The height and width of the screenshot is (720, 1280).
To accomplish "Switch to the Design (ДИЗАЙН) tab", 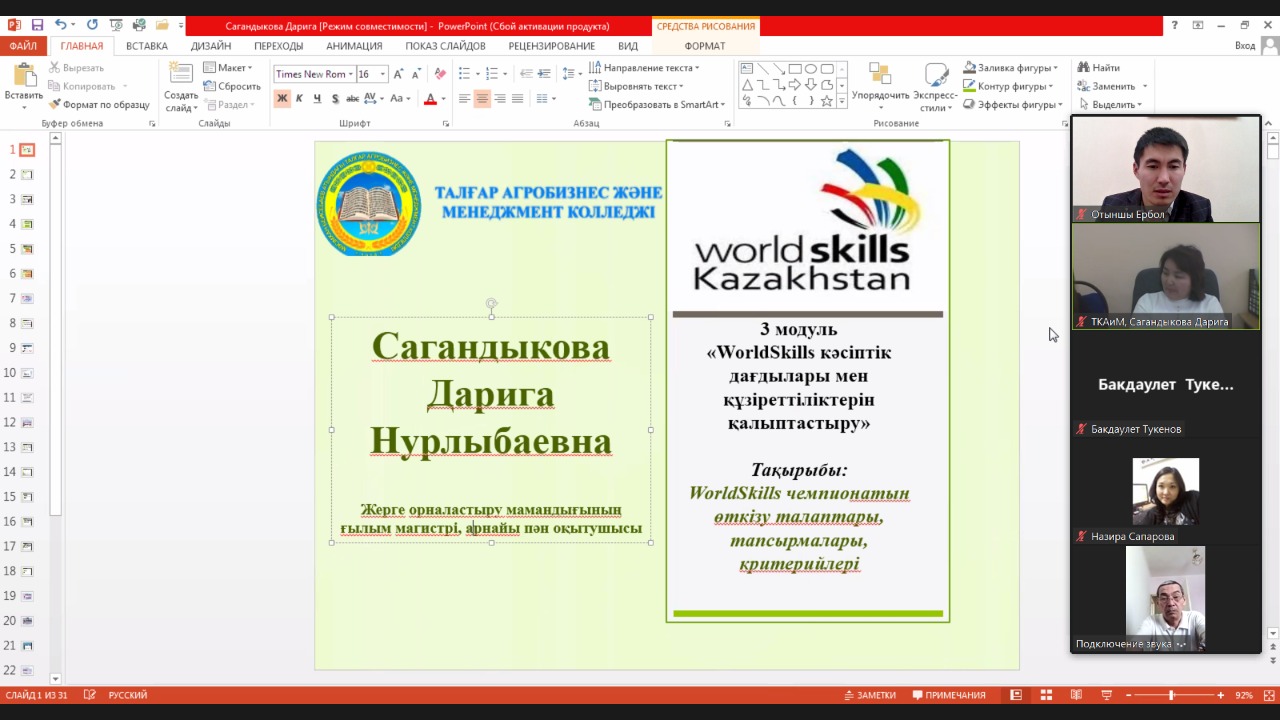I will pyautogui.click(x=211, y=46).
